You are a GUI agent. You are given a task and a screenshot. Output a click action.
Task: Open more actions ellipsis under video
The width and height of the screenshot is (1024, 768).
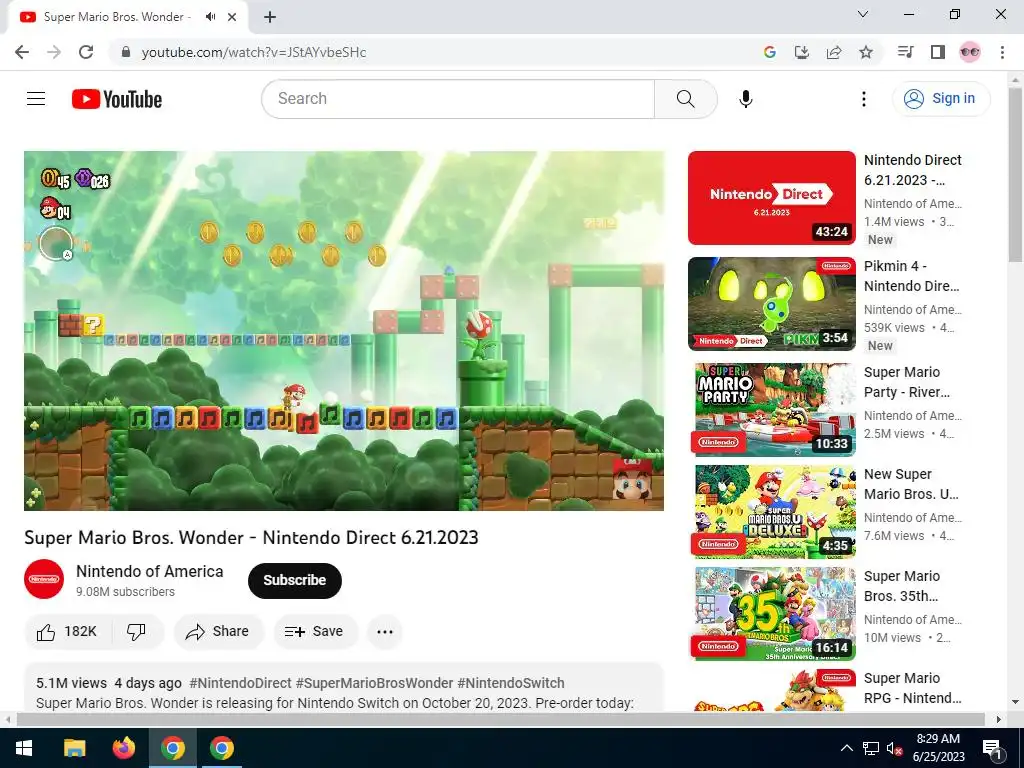coord(385,632)
